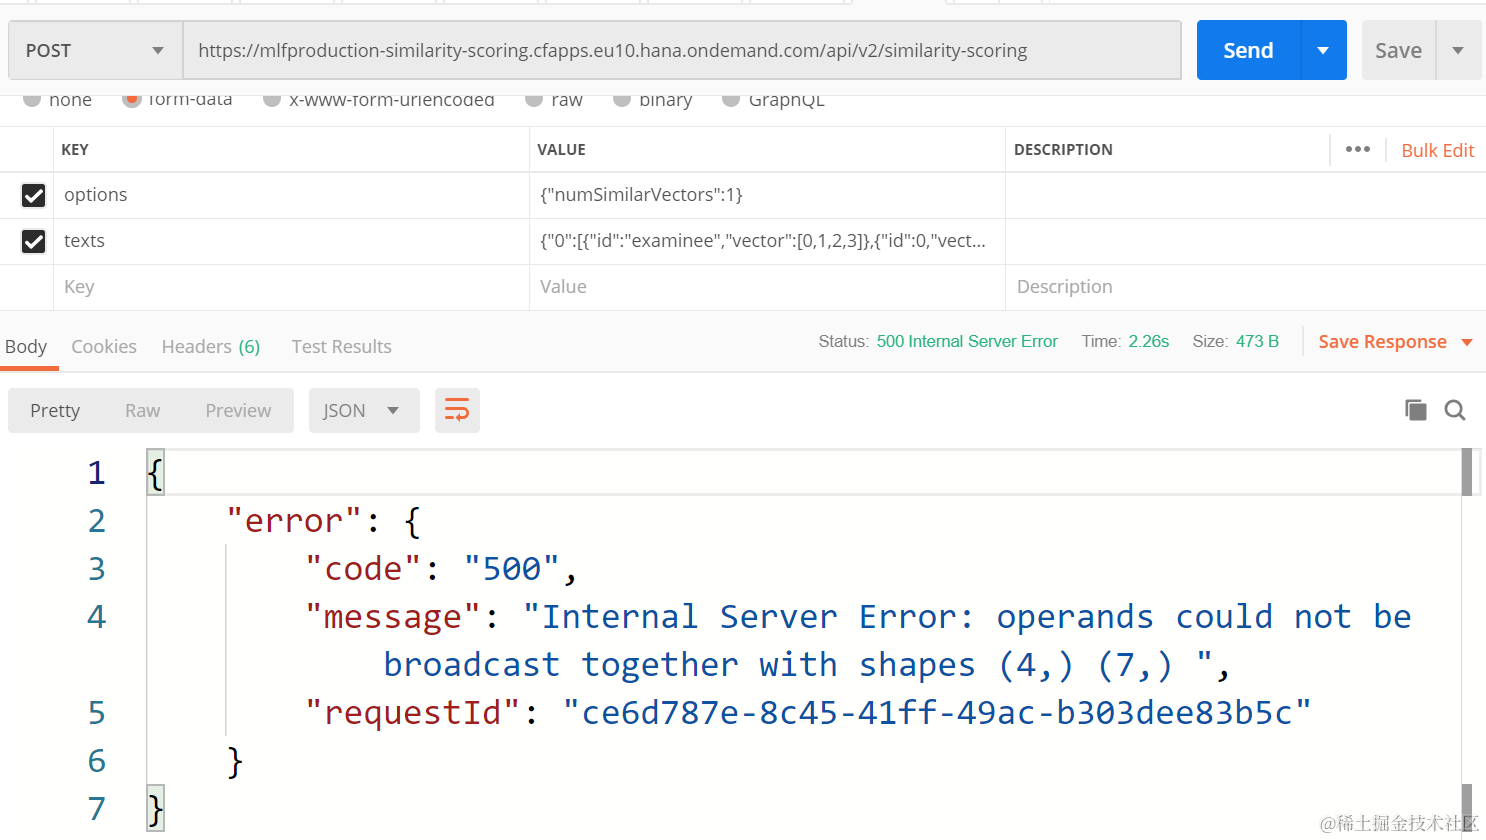Open the Test Results tab

click(x=342, y=347)
